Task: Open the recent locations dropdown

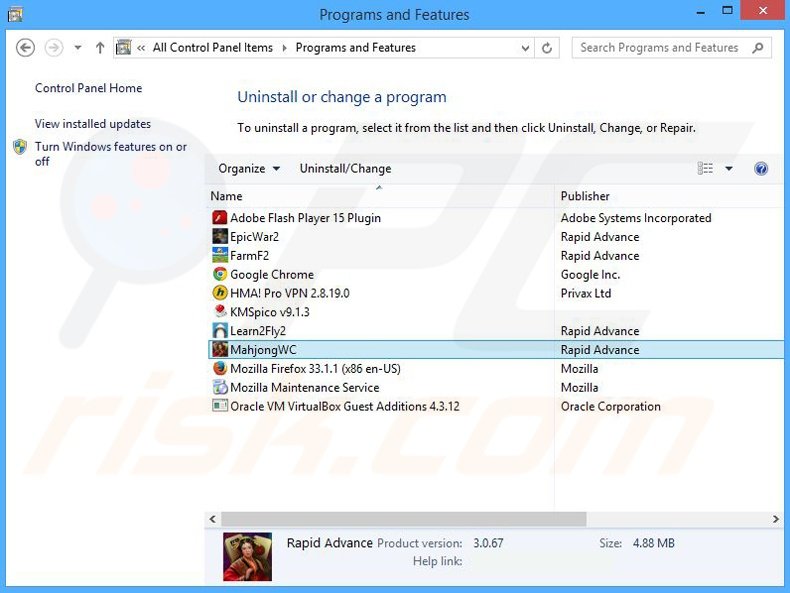Action: click(x=78, y=48)
